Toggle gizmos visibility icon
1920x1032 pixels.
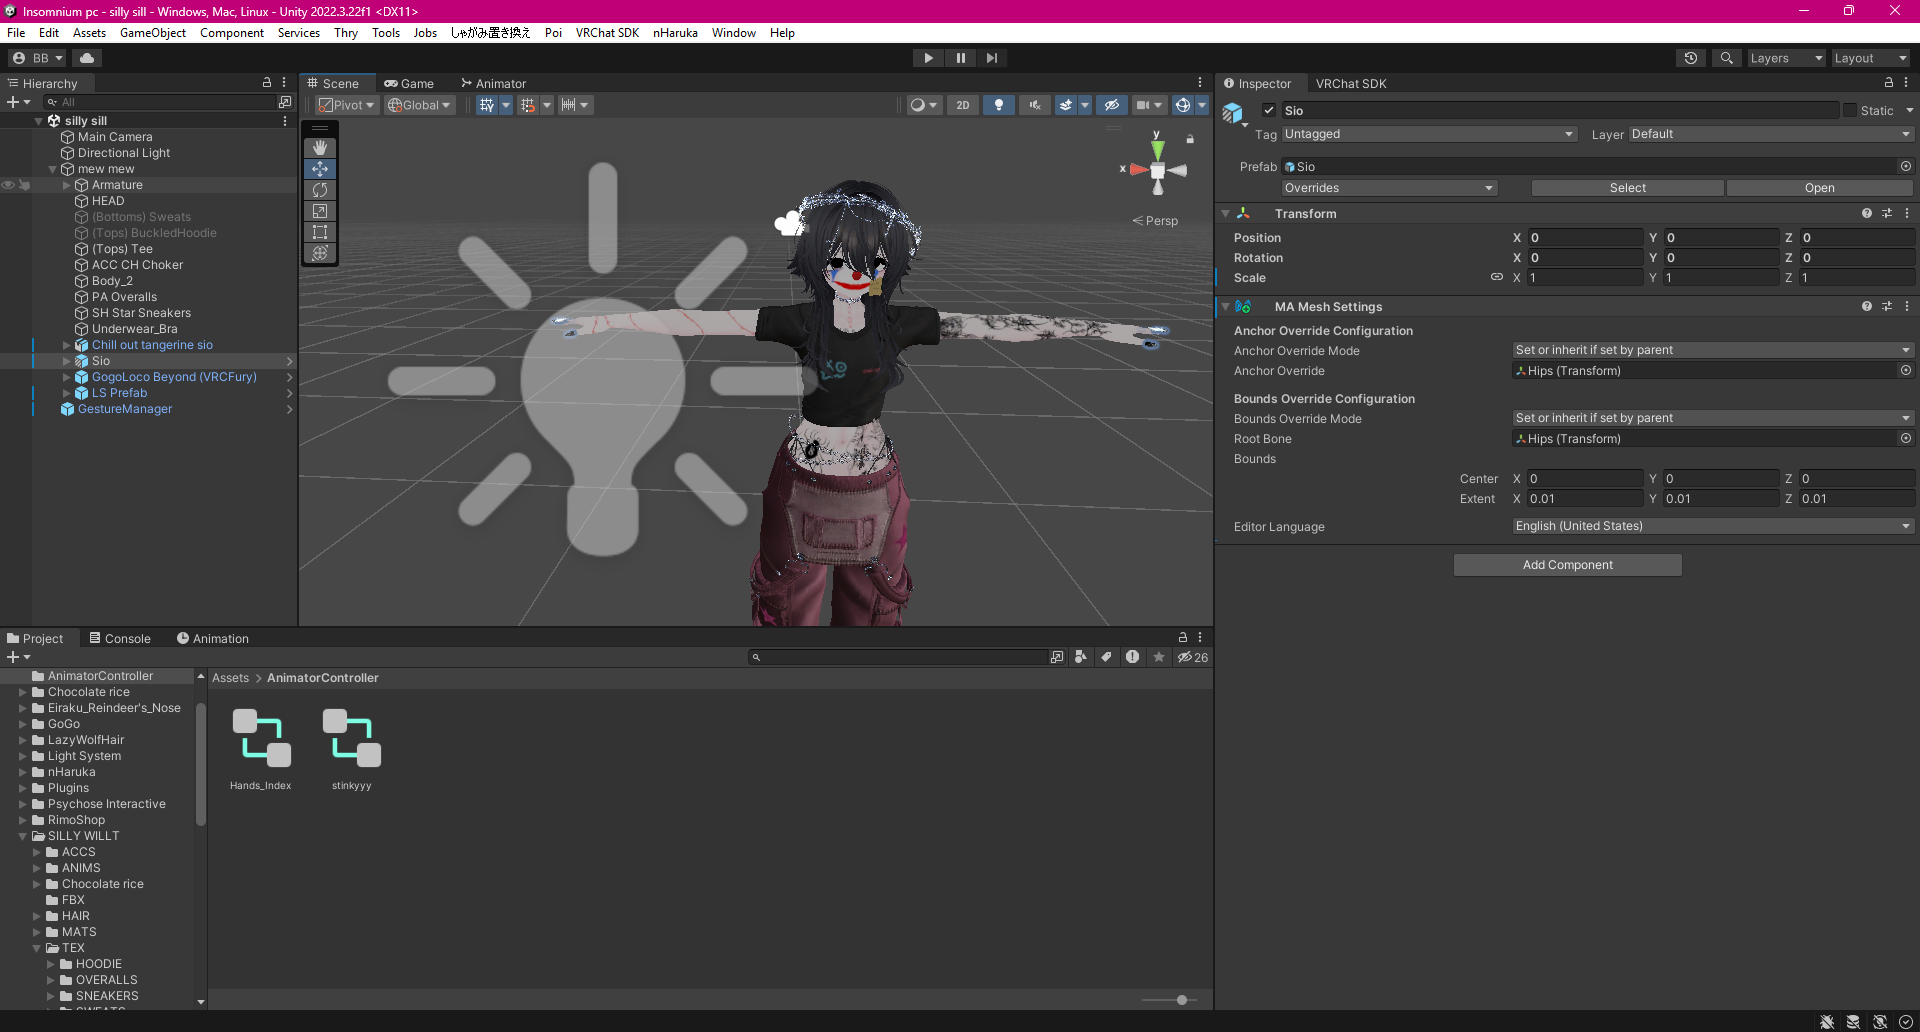[1183, 105]
